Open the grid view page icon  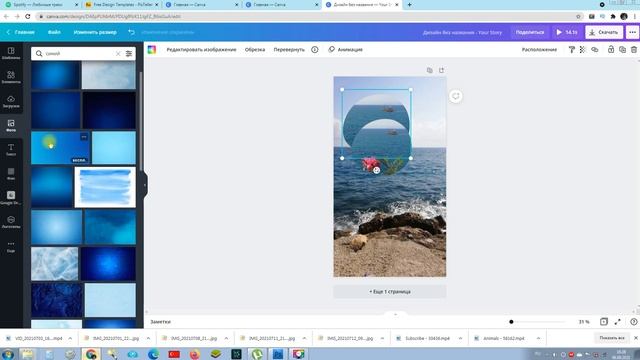[604, 322]
